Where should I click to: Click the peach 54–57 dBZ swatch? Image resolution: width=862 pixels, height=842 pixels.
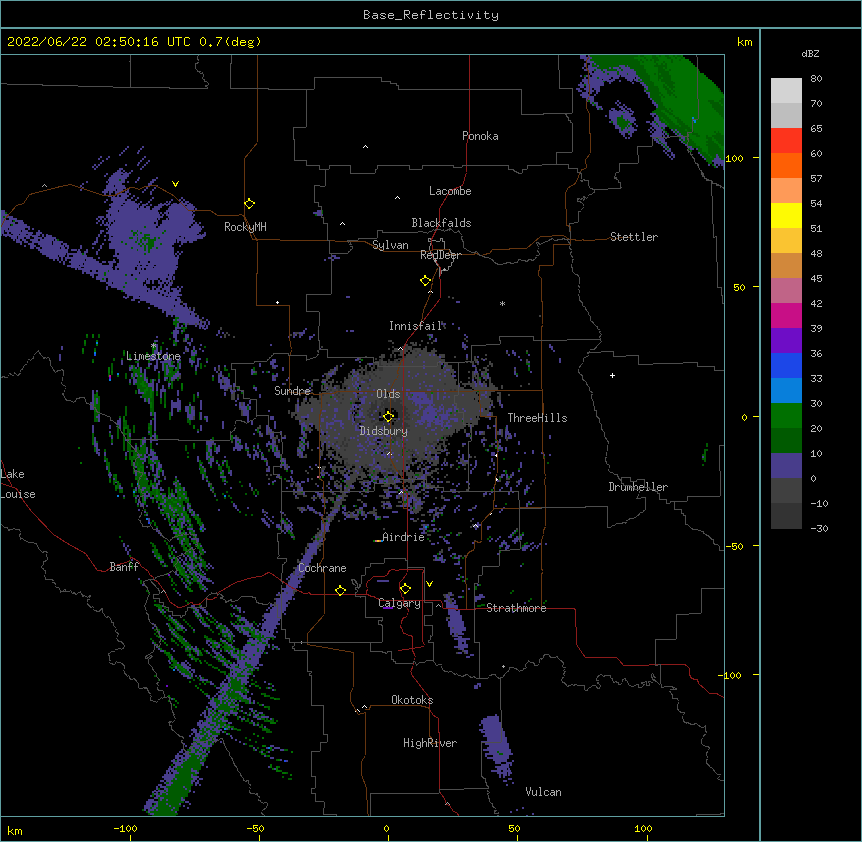[786, 191]
